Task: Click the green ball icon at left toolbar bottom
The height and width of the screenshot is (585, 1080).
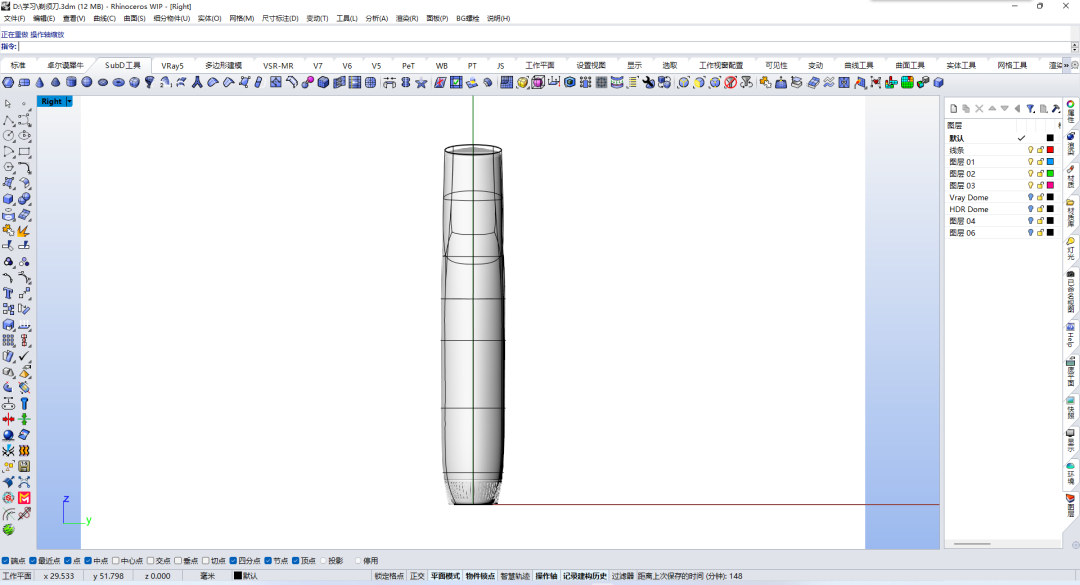Action: tap(8, 530)
